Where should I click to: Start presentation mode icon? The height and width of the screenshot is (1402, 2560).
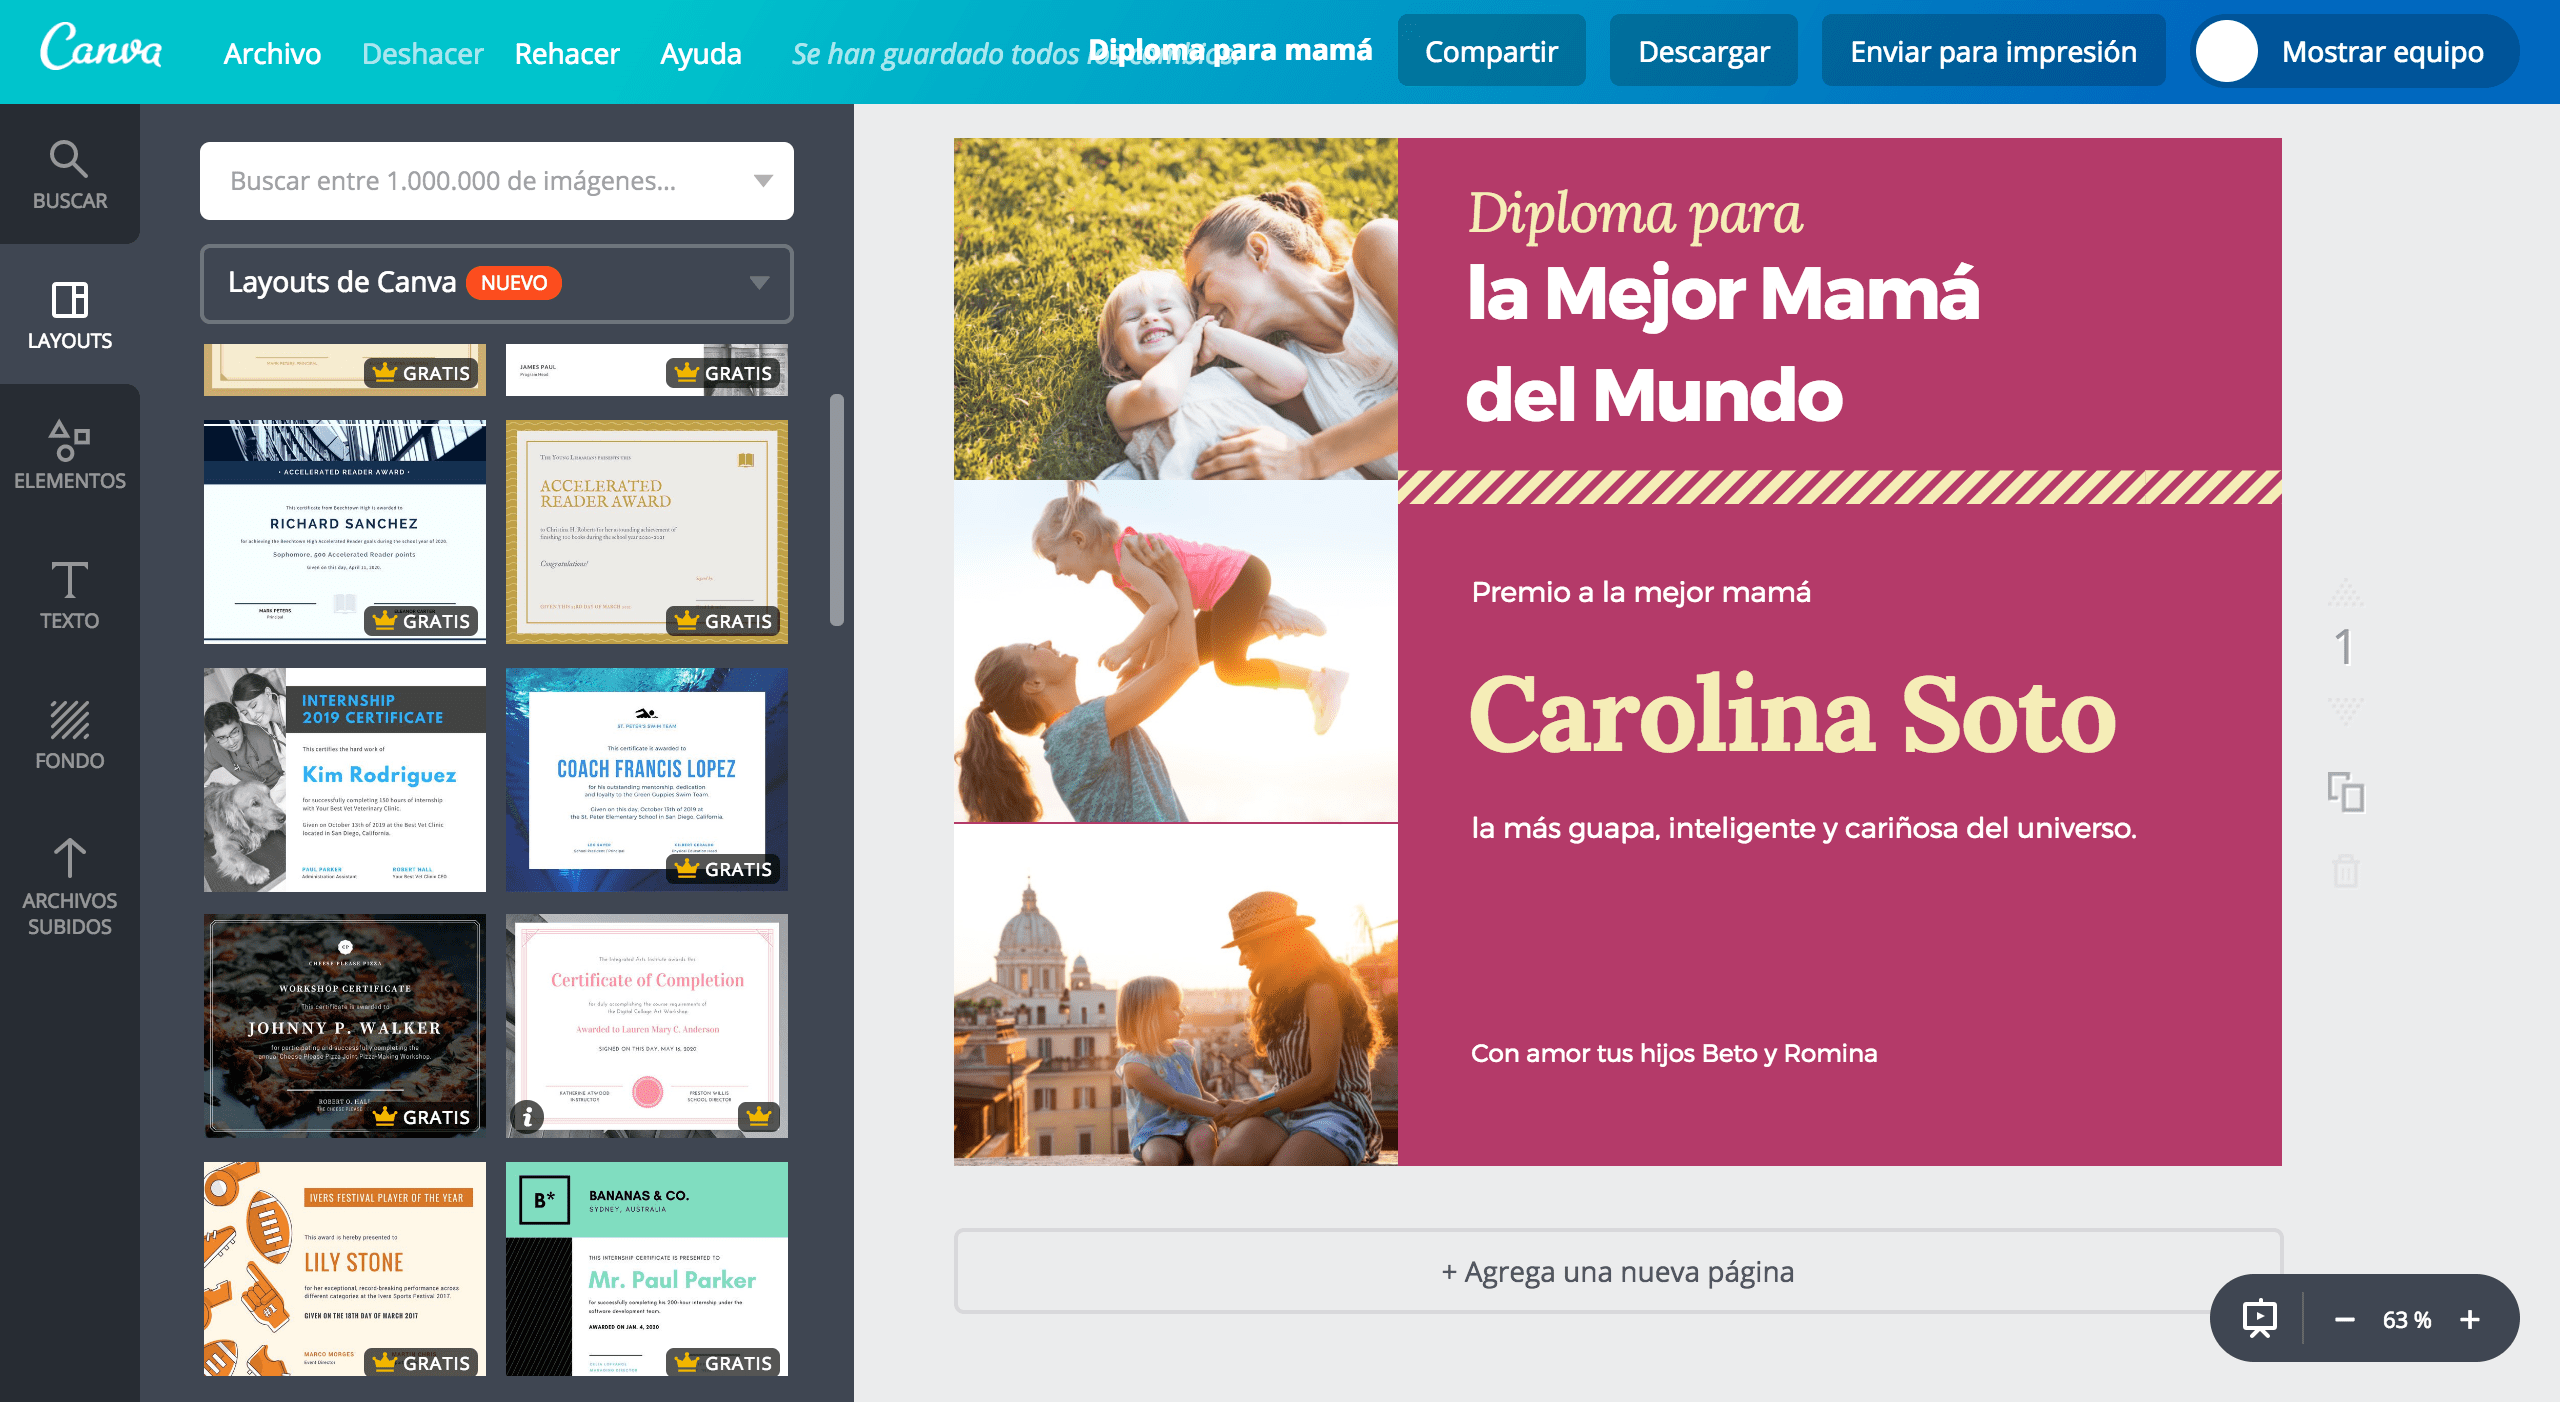pyautogui.click(x=2259, y=1318)
